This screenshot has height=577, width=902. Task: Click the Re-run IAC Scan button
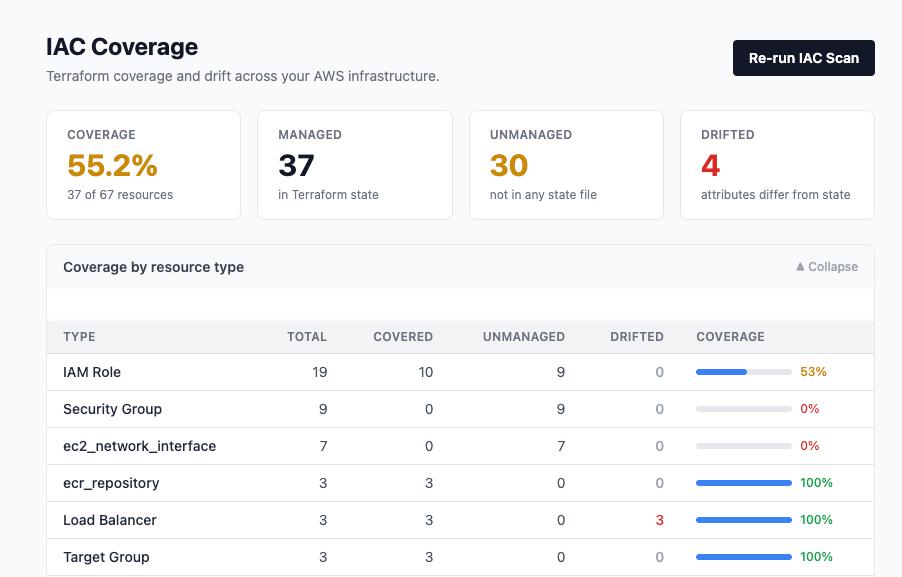804,58
